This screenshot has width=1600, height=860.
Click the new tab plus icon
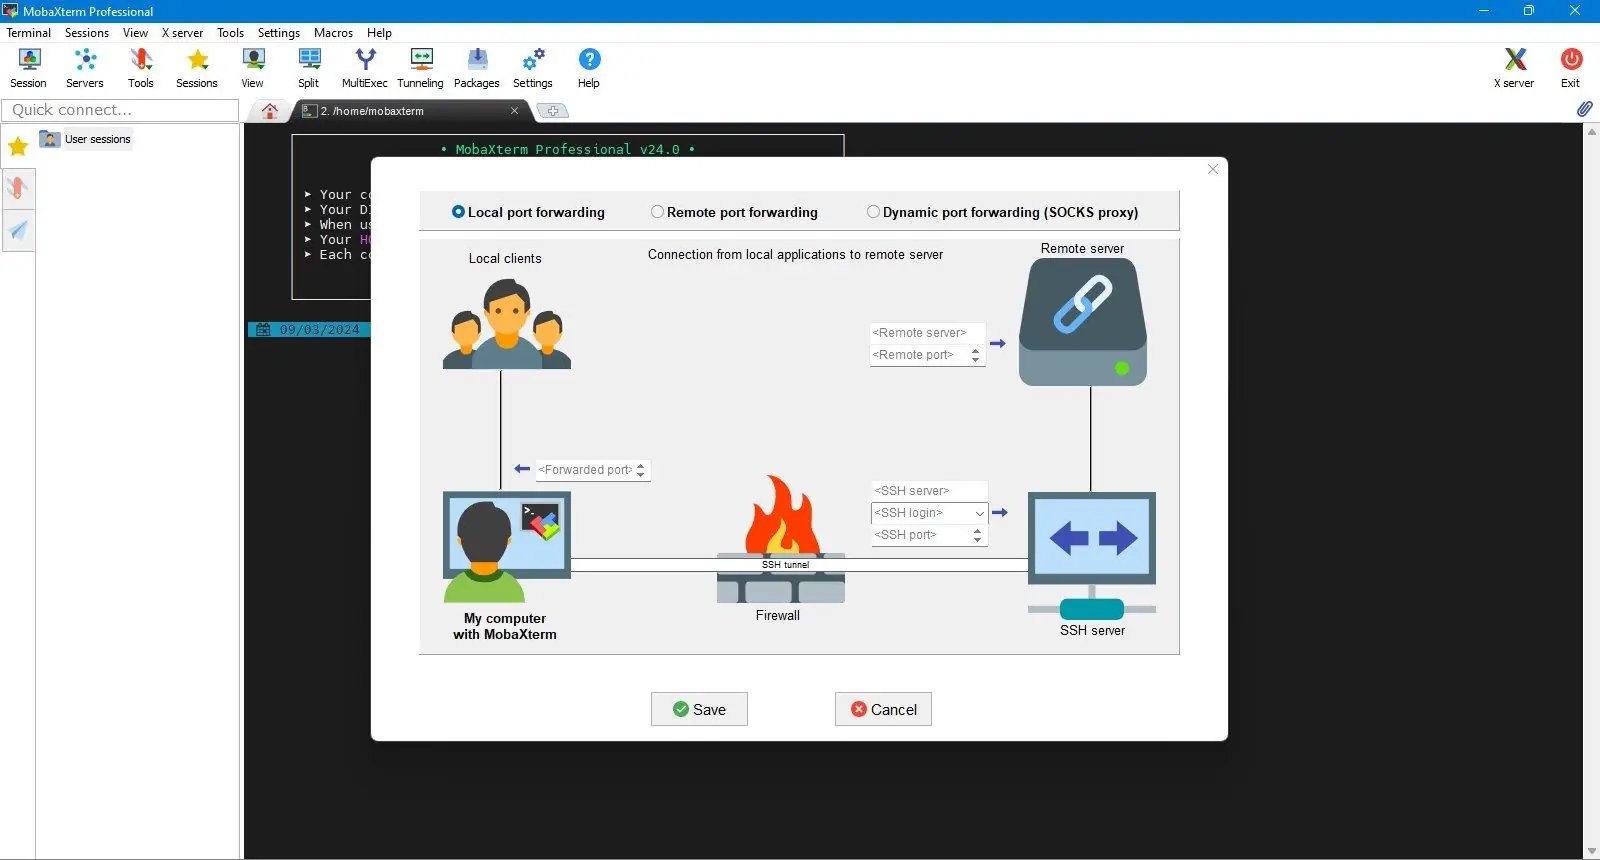[x=552, y=111]
